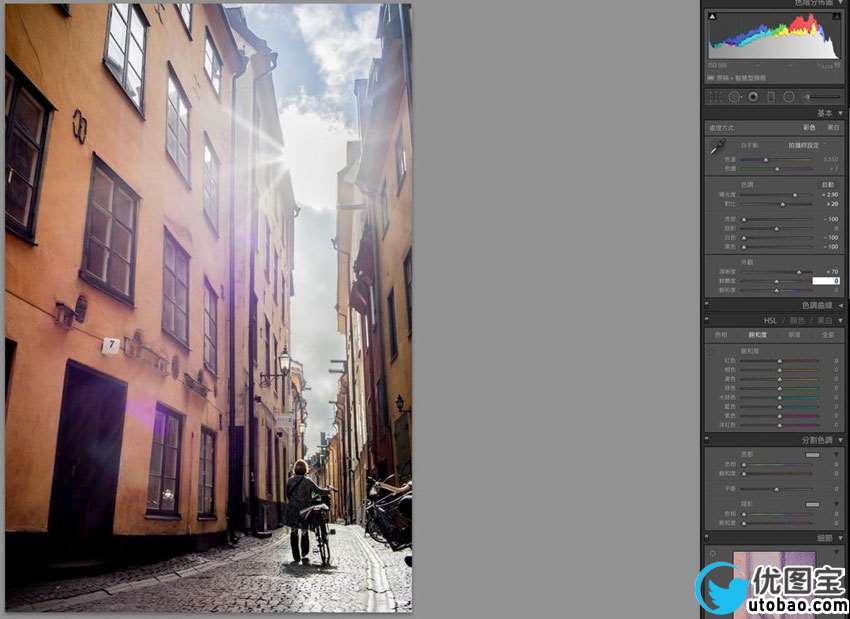This screenshot has height=619, width=850.
Task: Click the Clarity slider handle at +70
Action: pos(799,272)
